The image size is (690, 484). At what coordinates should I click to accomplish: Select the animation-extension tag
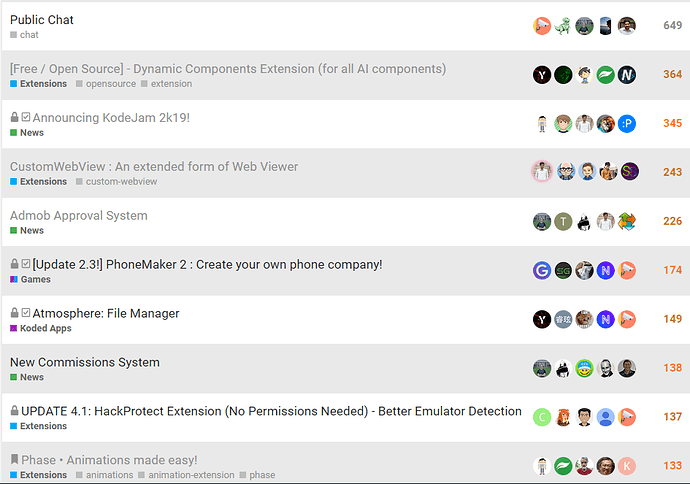pos(187,475)
